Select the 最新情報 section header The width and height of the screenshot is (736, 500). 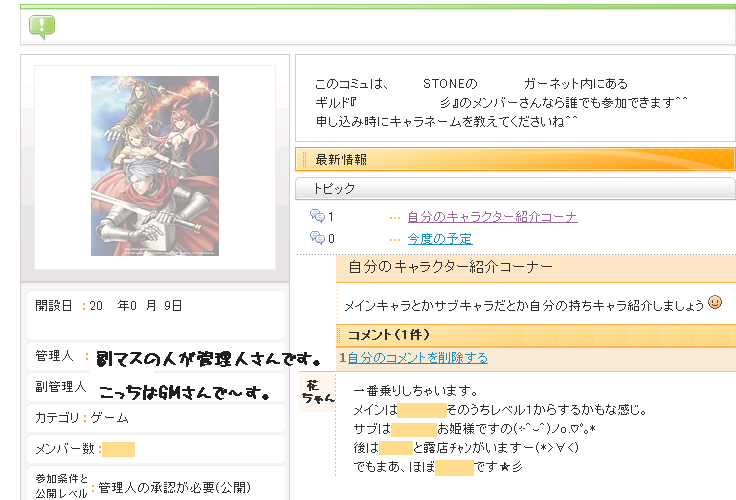tap(515, 159)
